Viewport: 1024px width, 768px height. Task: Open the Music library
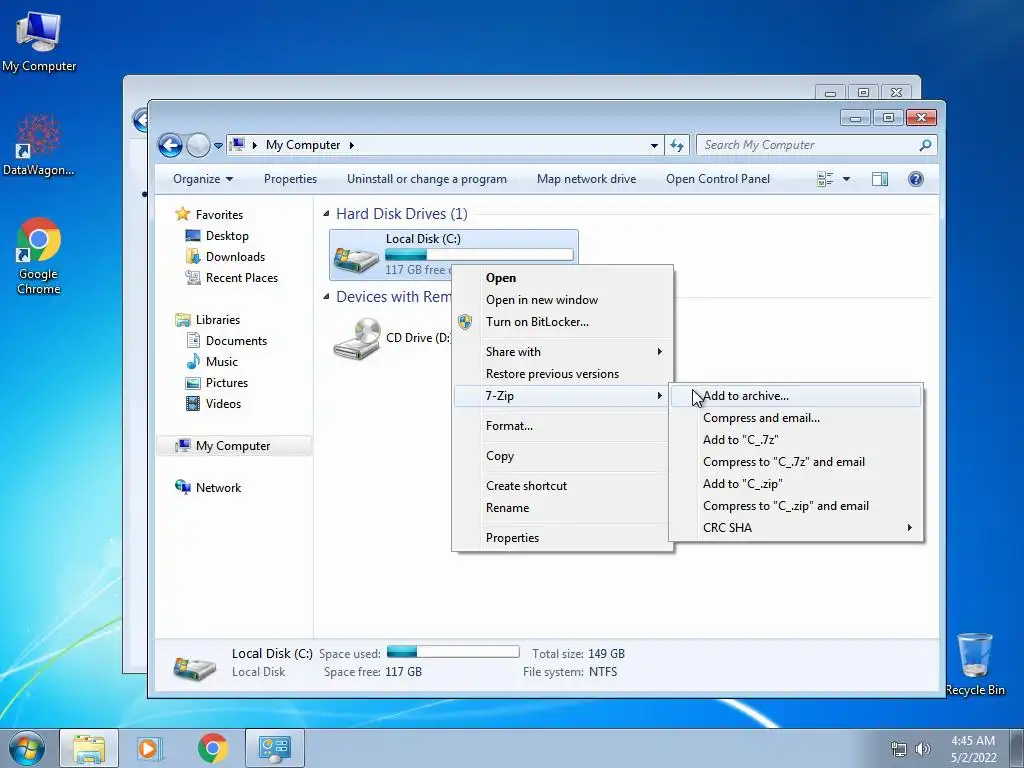click(221, 362)
